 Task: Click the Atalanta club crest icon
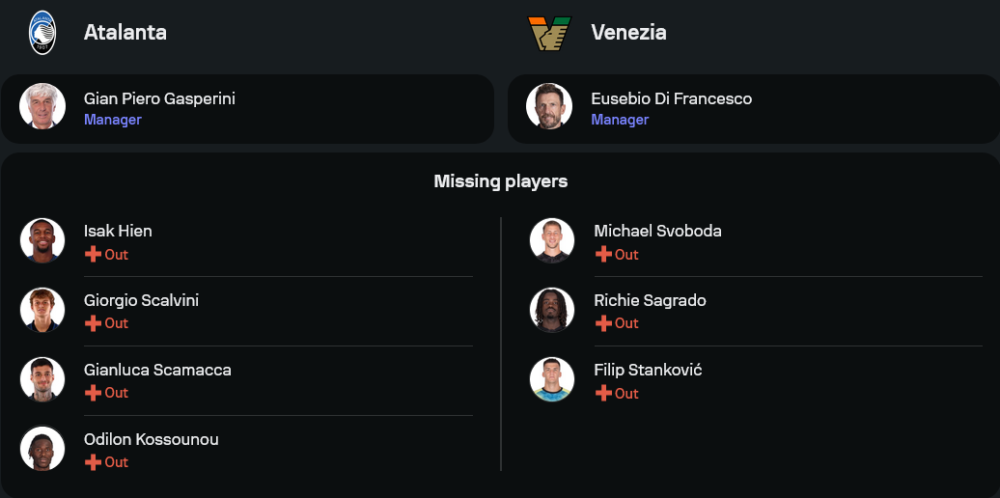[x=43, y=33]
